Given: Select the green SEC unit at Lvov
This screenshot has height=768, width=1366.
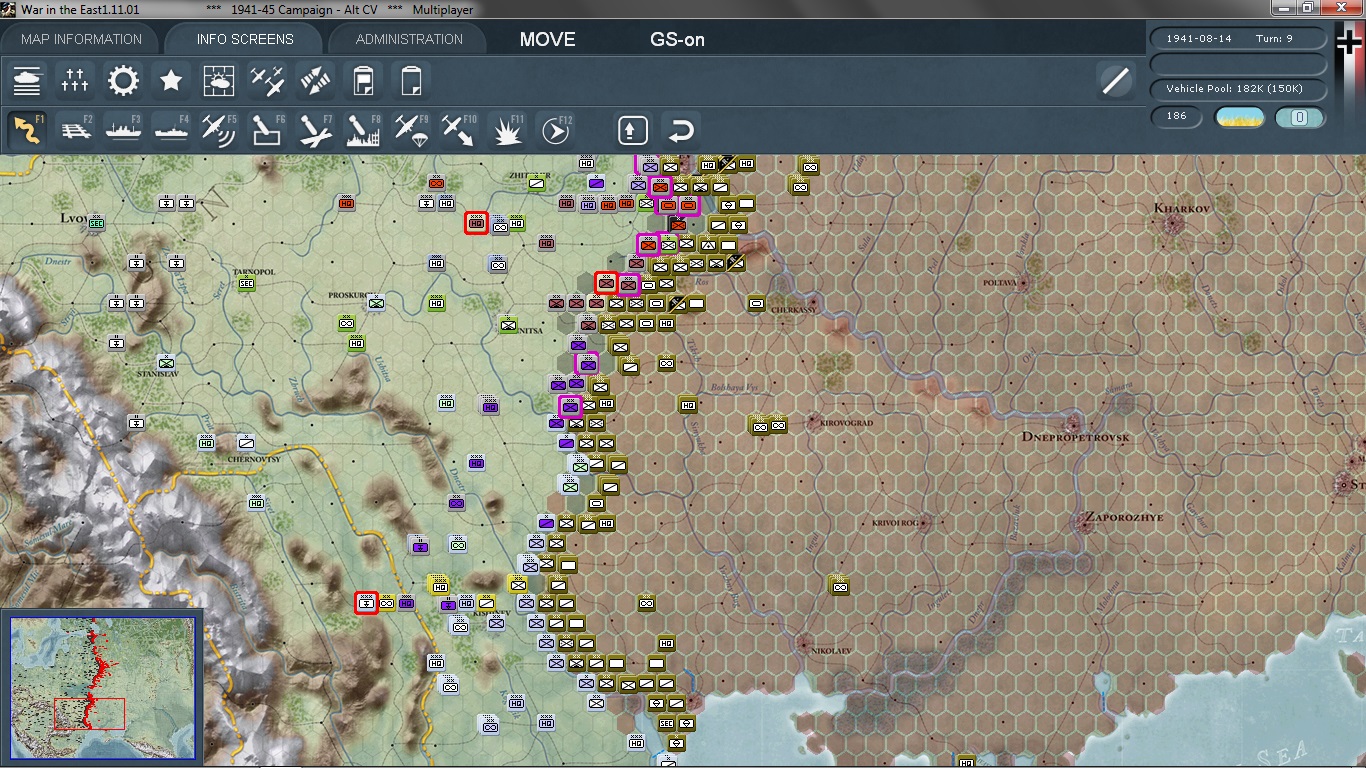Looking at the screenshot, I should [97, 222].
